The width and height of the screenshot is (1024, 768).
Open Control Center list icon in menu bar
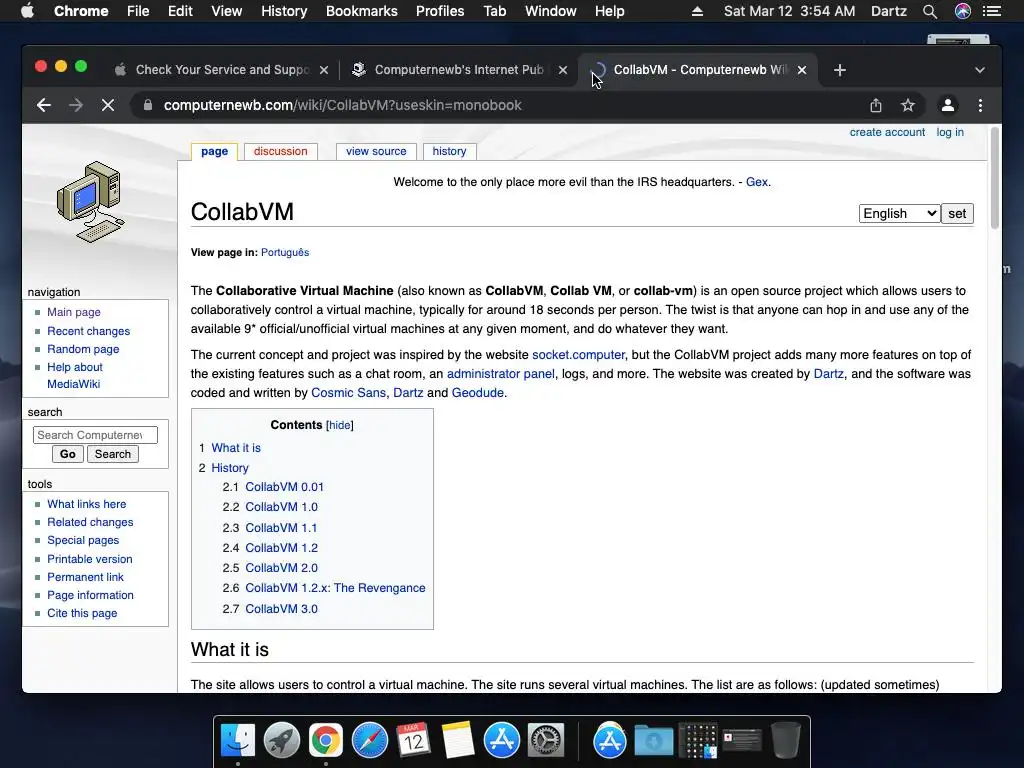click(992, 11)
